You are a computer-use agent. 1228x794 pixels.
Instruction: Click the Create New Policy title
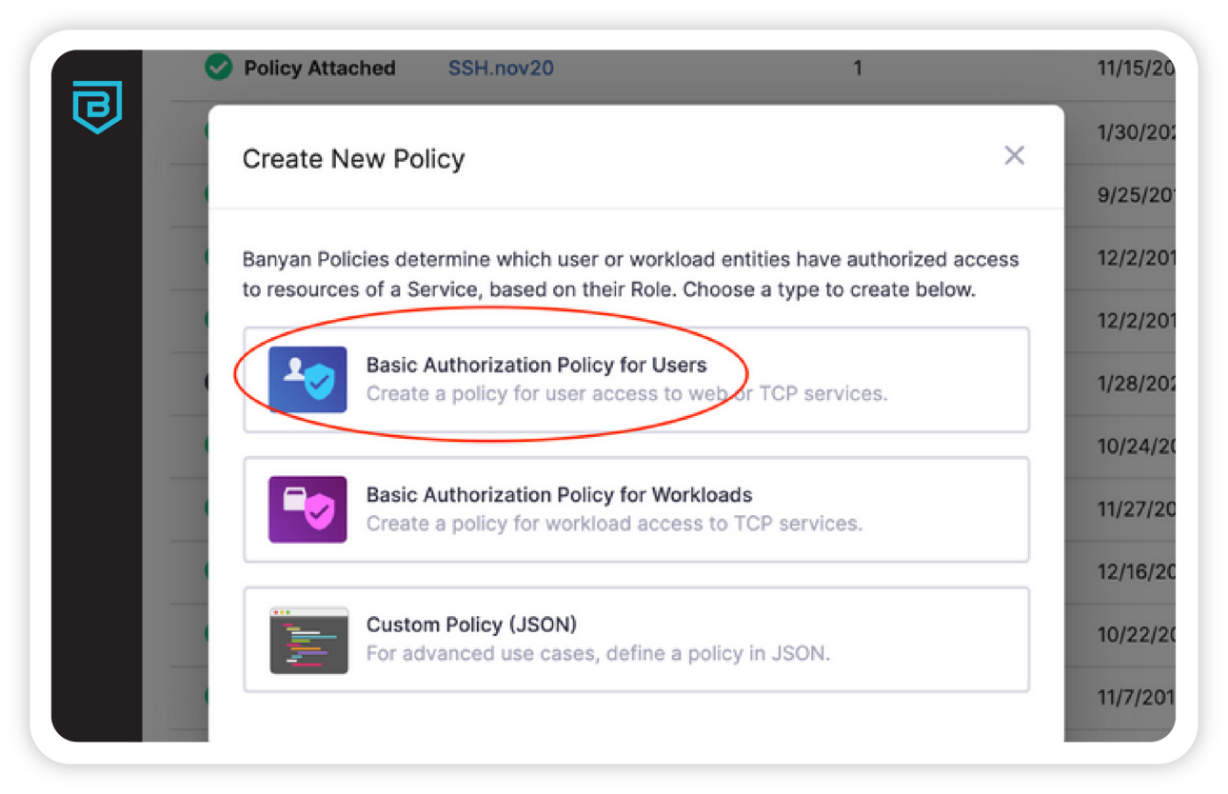pos(354,159)
